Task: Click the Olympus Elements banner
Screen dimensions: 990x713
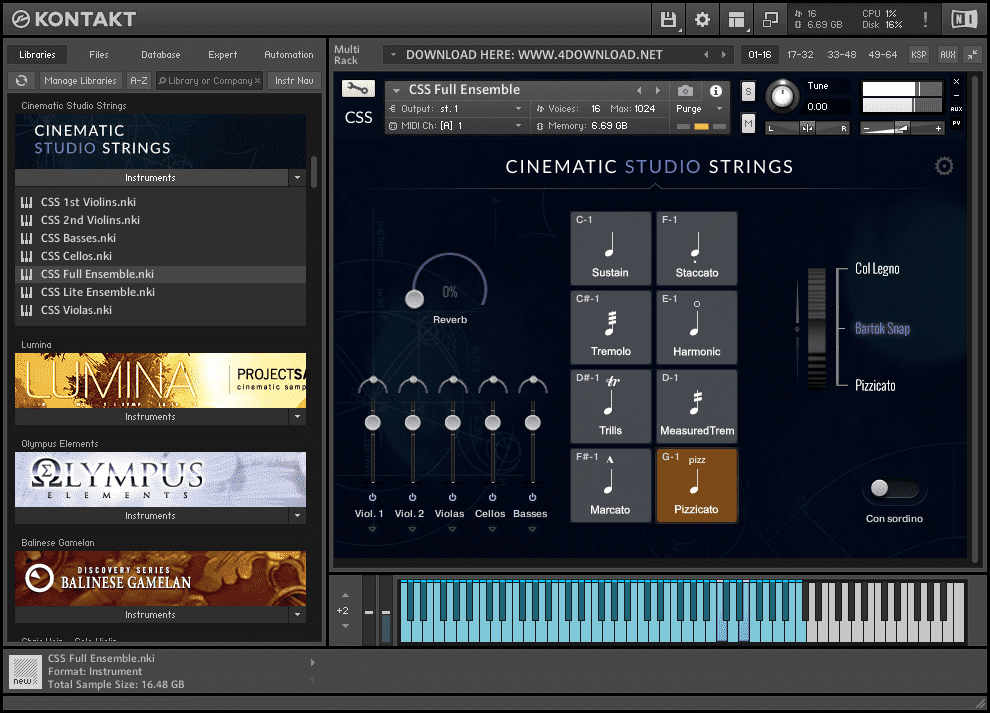Action: (160, 479)
